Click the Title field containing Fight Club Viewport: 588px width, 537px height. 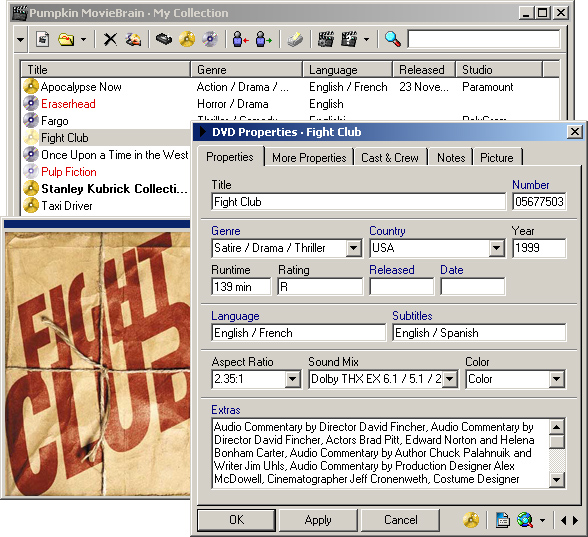point(358,202)
